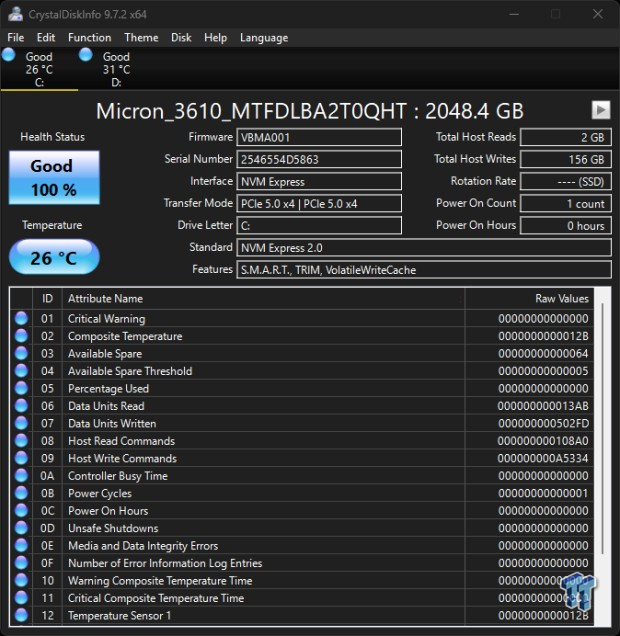Open the Theme menu
The height and width of the screenshot is (636, 620).
point(141,38)
